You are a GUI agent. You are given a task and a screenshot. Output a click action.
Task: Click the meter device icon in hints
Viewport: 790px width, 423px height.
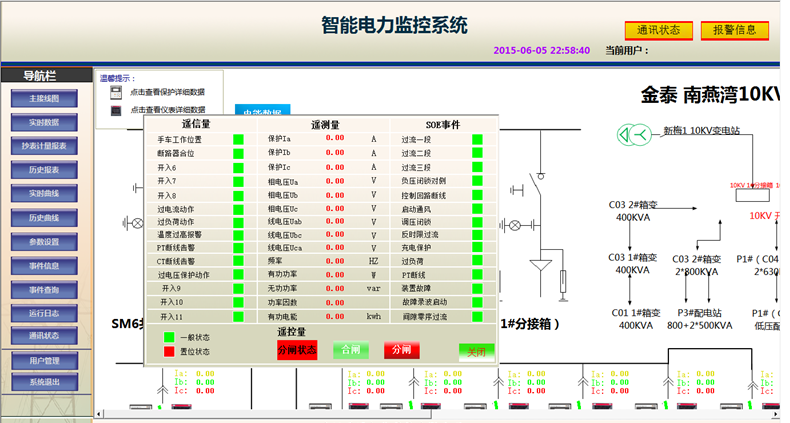point(116,109)
